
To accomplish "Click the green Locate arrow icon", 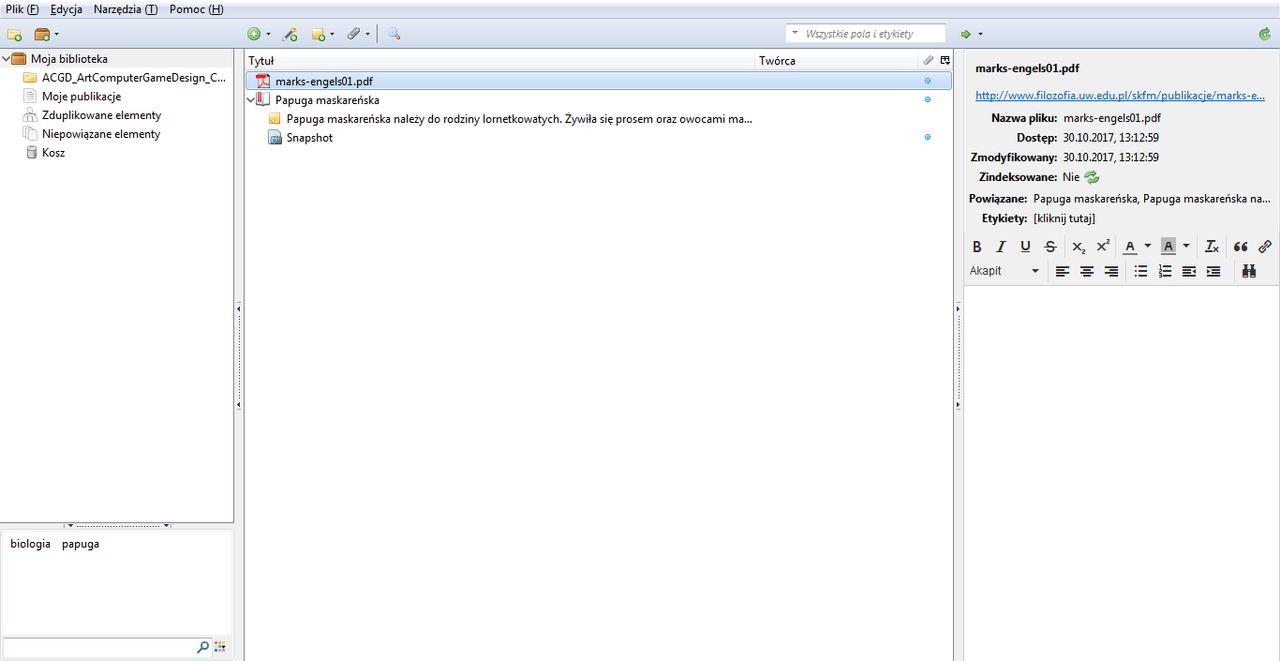I will click(x=966, y=34).
